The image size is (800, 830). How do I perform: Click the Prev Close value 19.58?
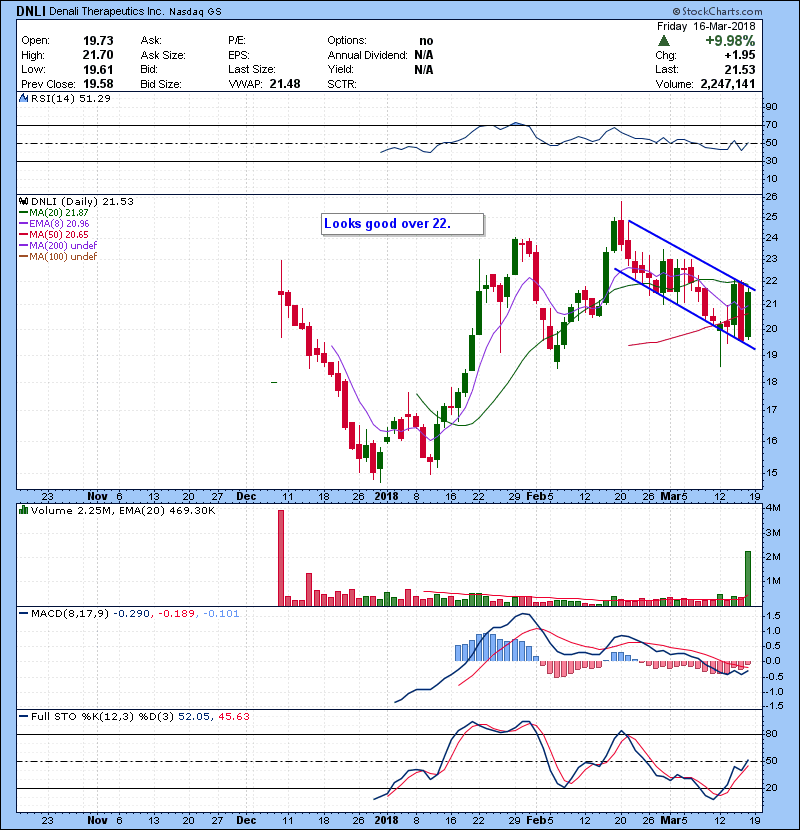point(98,84)
